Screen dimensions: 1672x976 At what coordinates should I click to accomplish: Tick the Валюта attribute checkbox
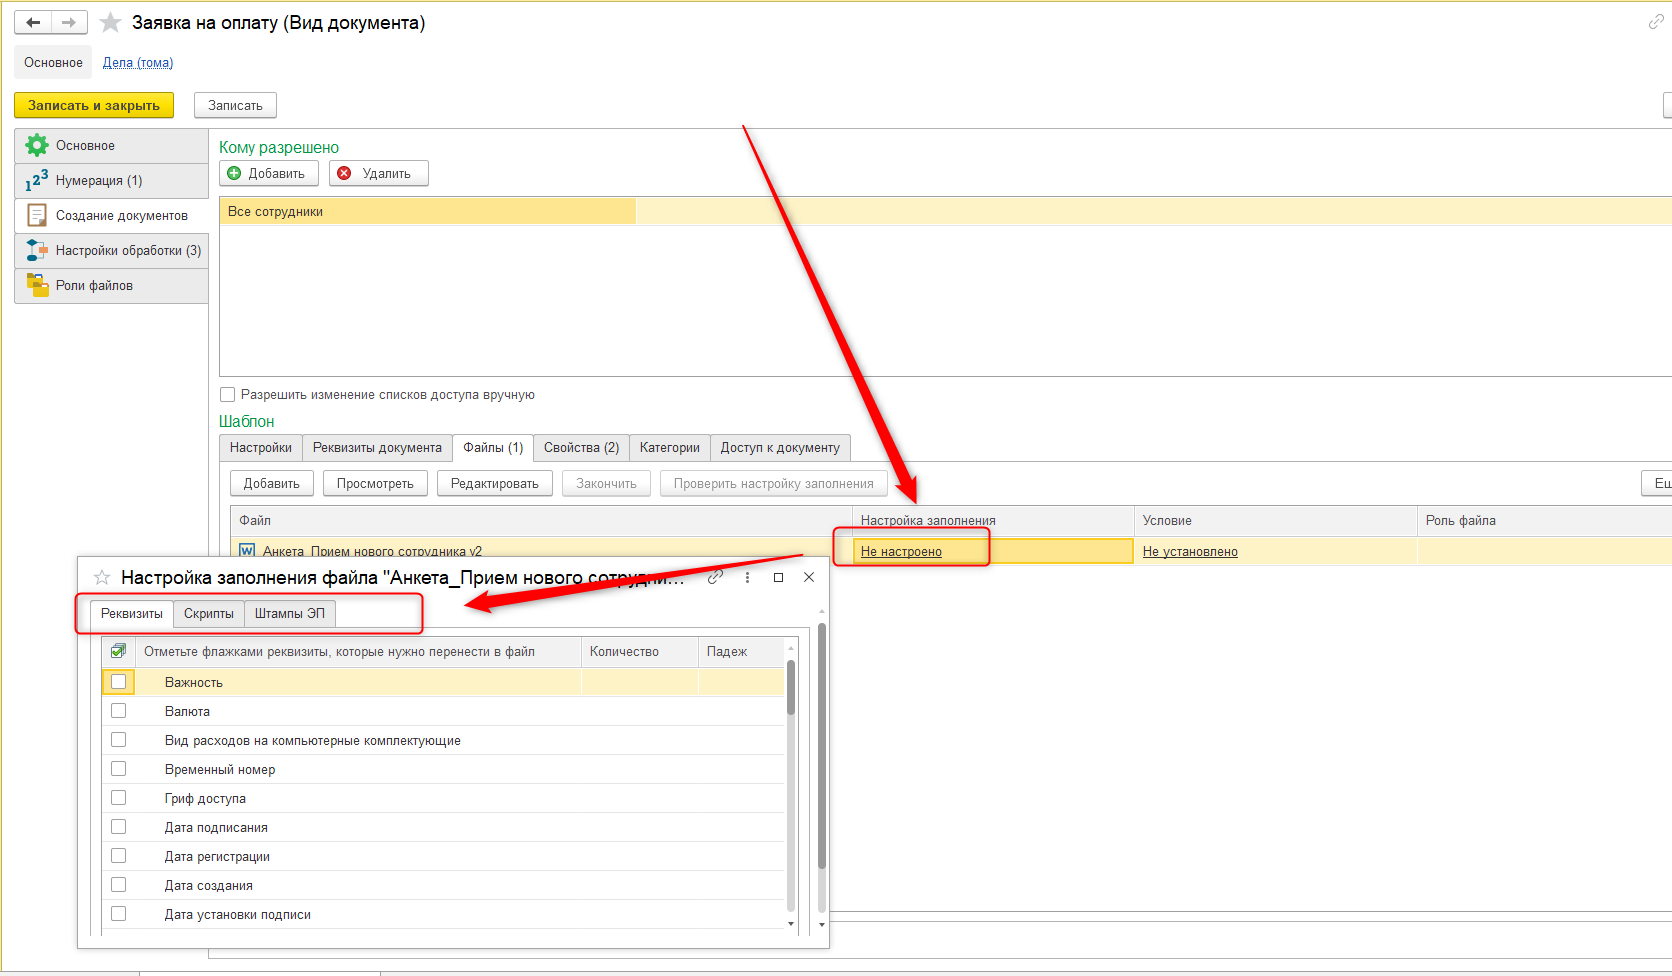point(119,711)
